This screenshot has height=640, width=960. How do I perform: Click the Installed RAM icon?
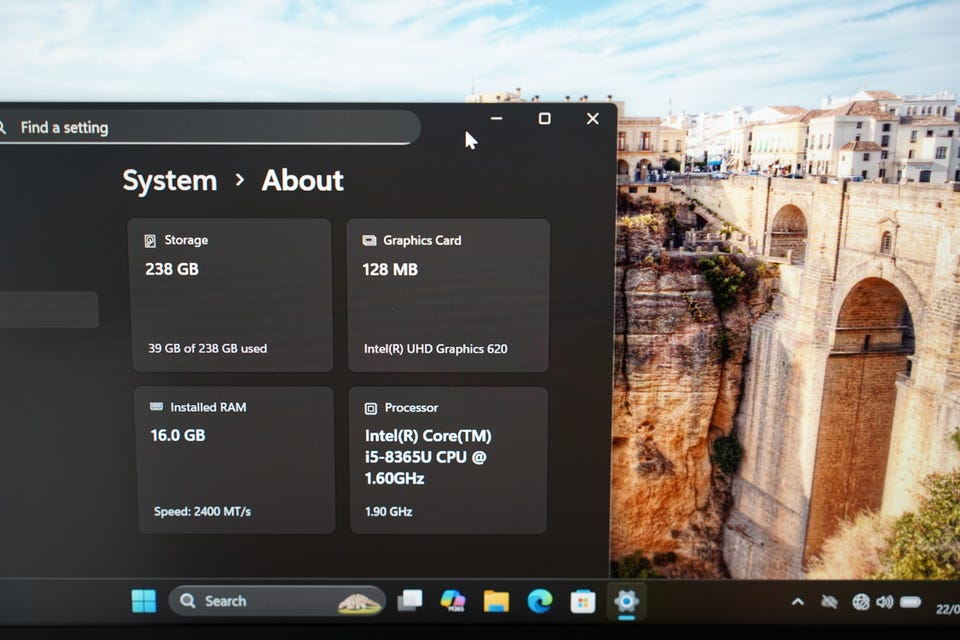point(157,407)
